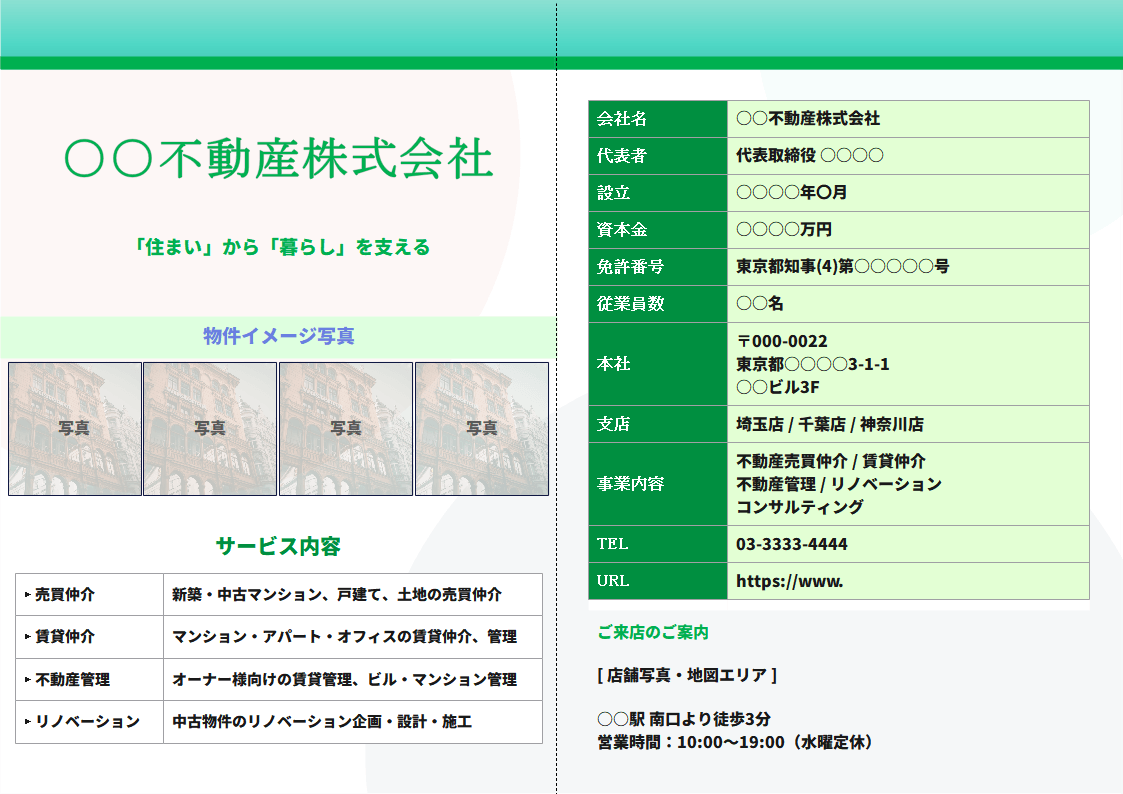Select the second 写真 property image
The width and height of the screenshot is (1123, 794).
[x=210, y=428]
